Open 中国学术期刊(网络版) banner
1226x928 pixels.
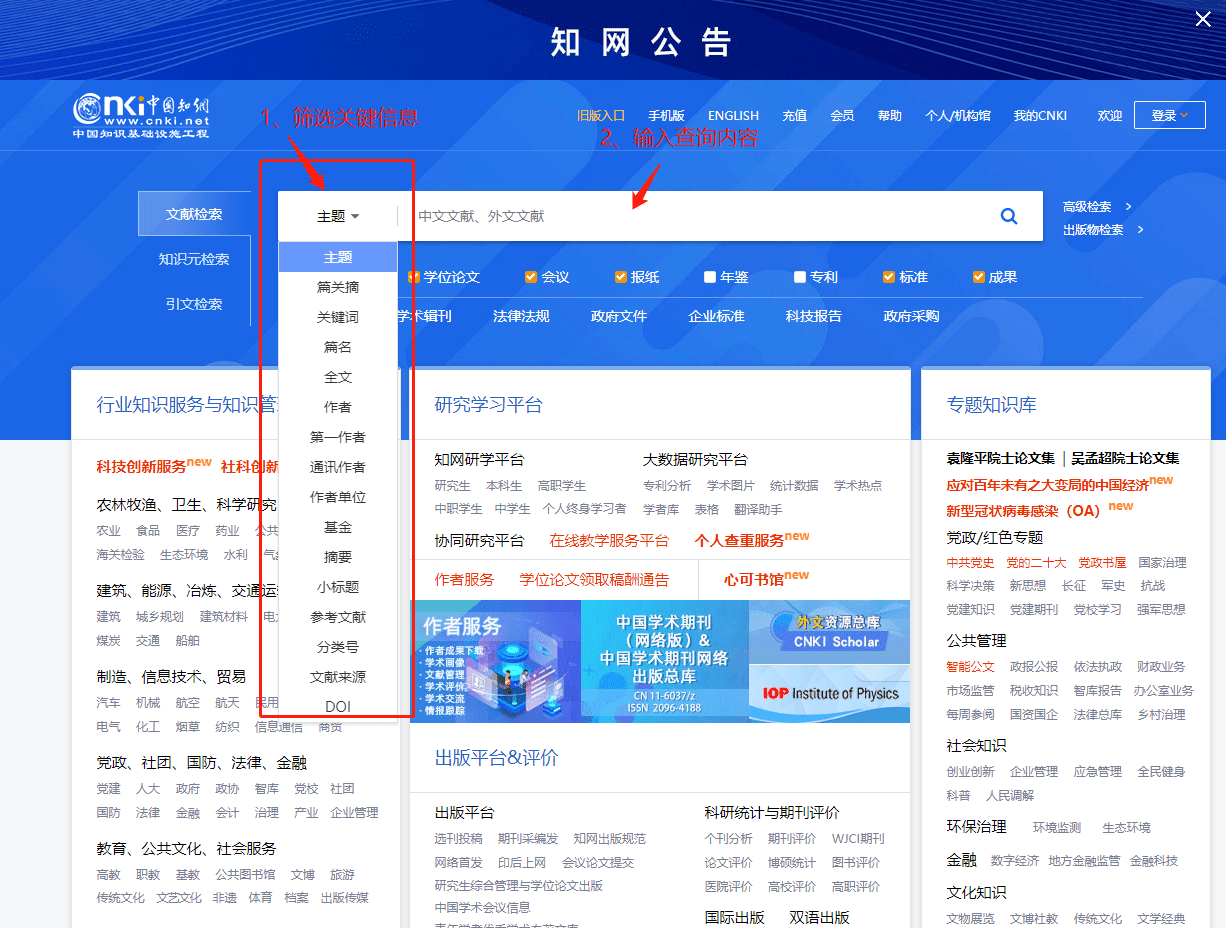[665, 661]
